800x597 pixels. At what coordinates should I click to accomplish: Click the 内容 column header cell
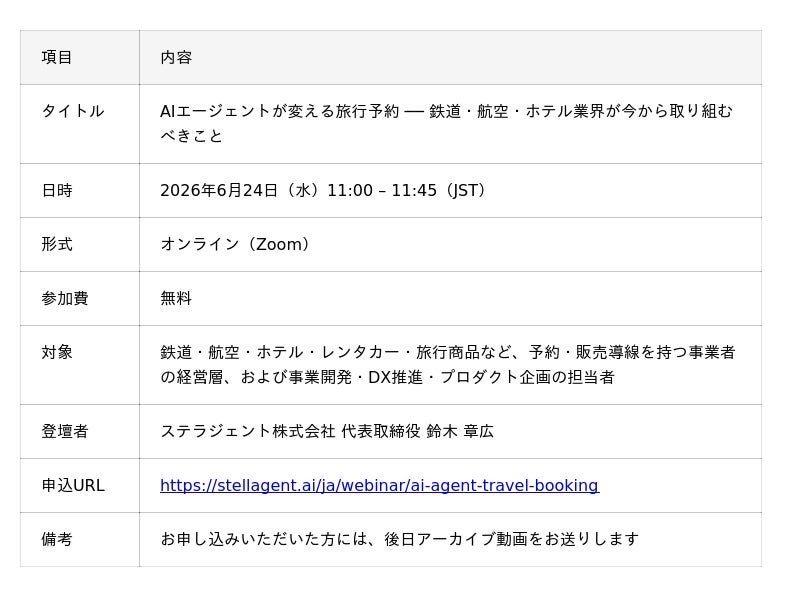click(x=451, y=57)
